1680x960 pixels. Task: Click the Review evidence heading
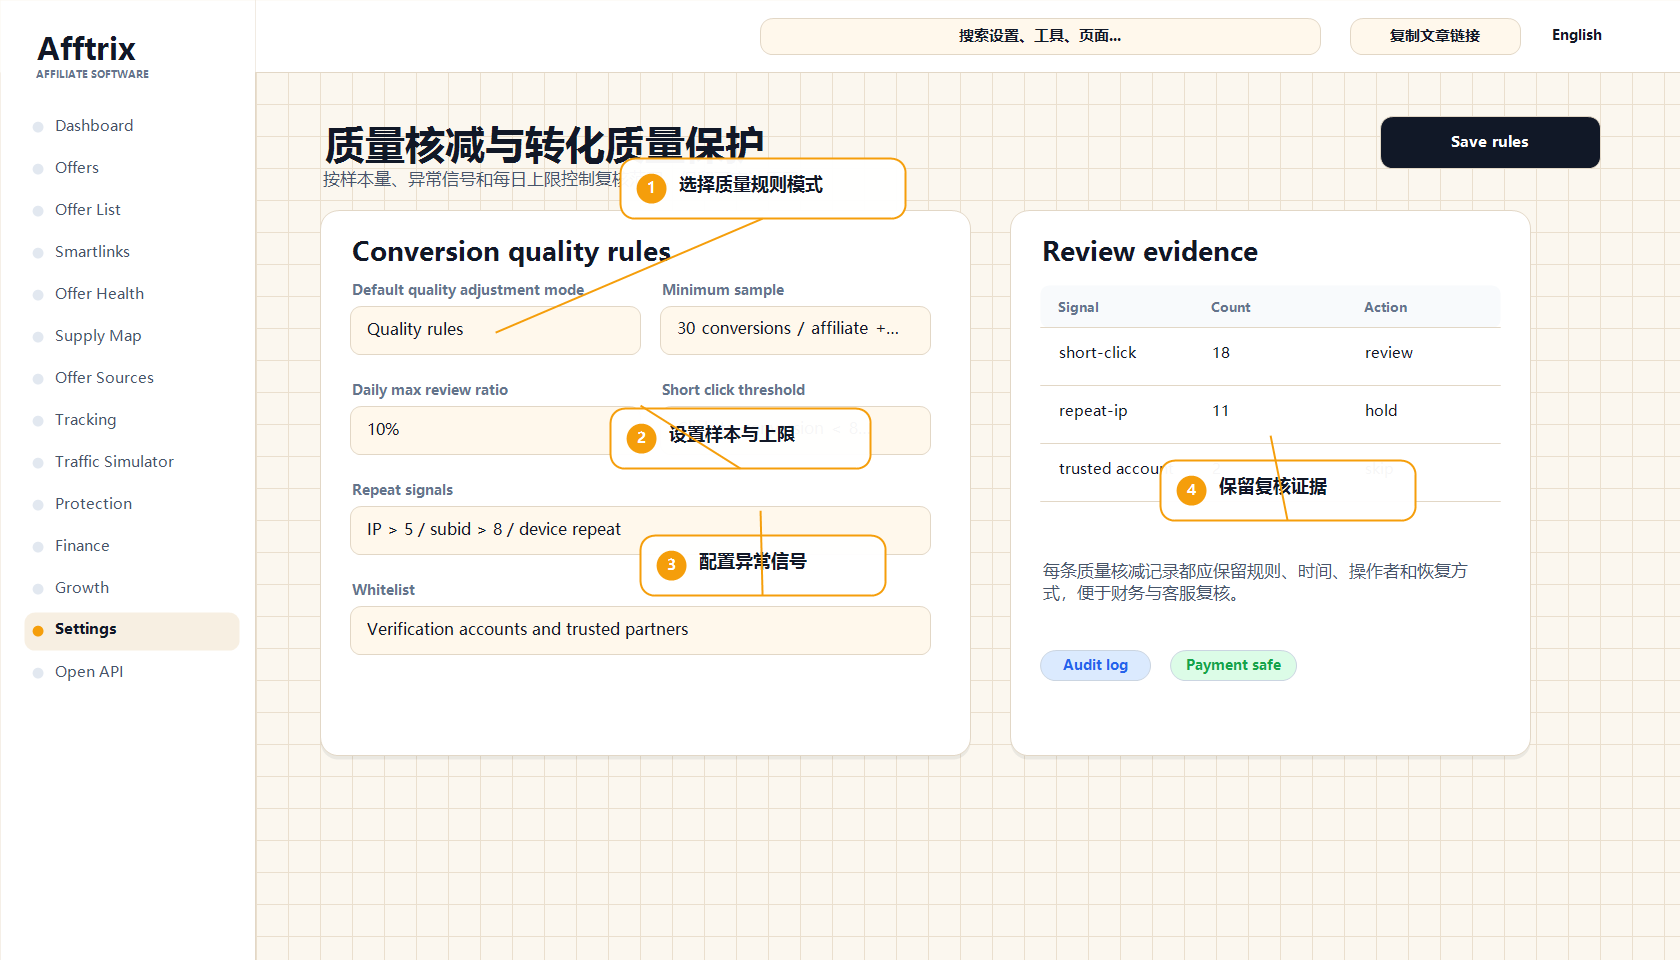[1150, 252]
